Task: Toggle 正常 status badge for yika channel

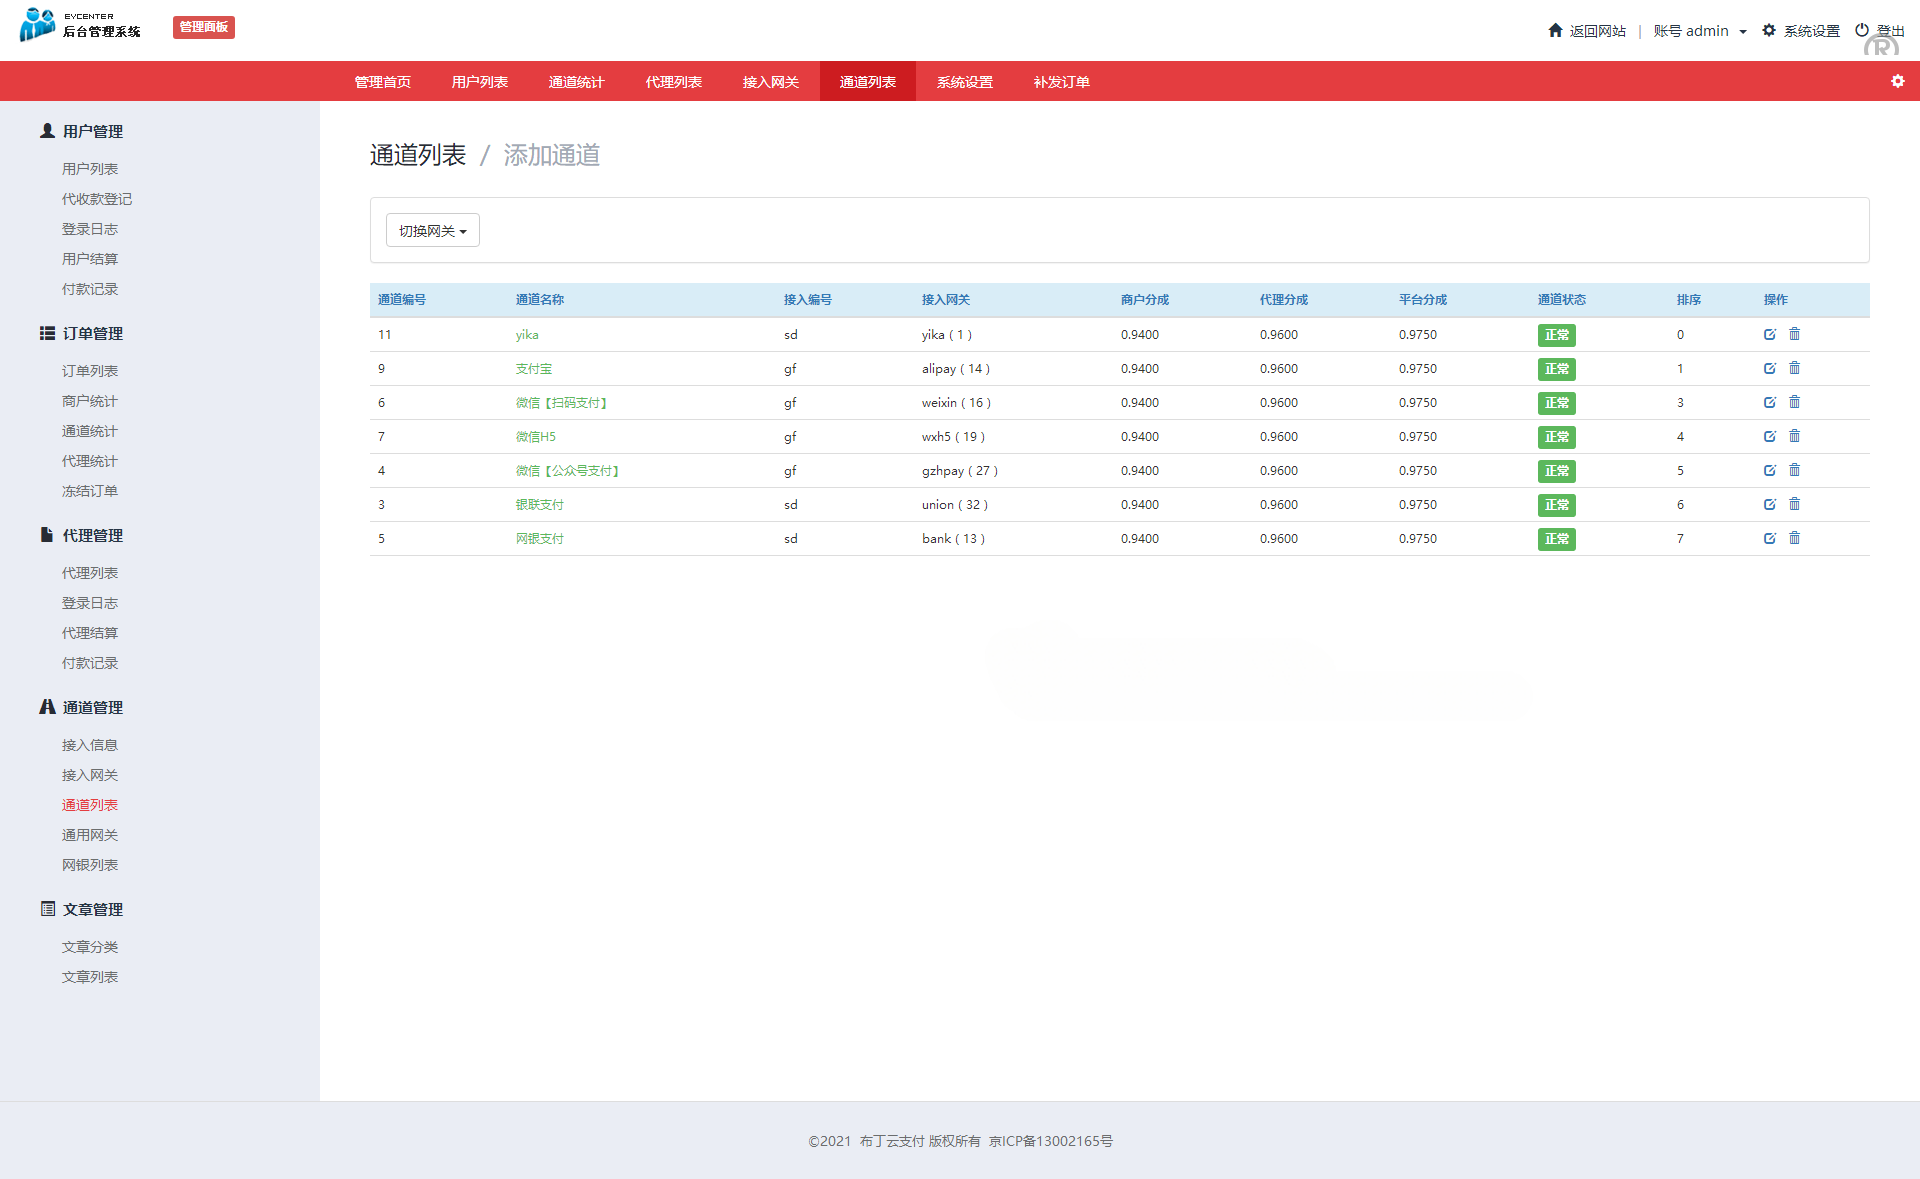Action: click(x=1556, y=335)
